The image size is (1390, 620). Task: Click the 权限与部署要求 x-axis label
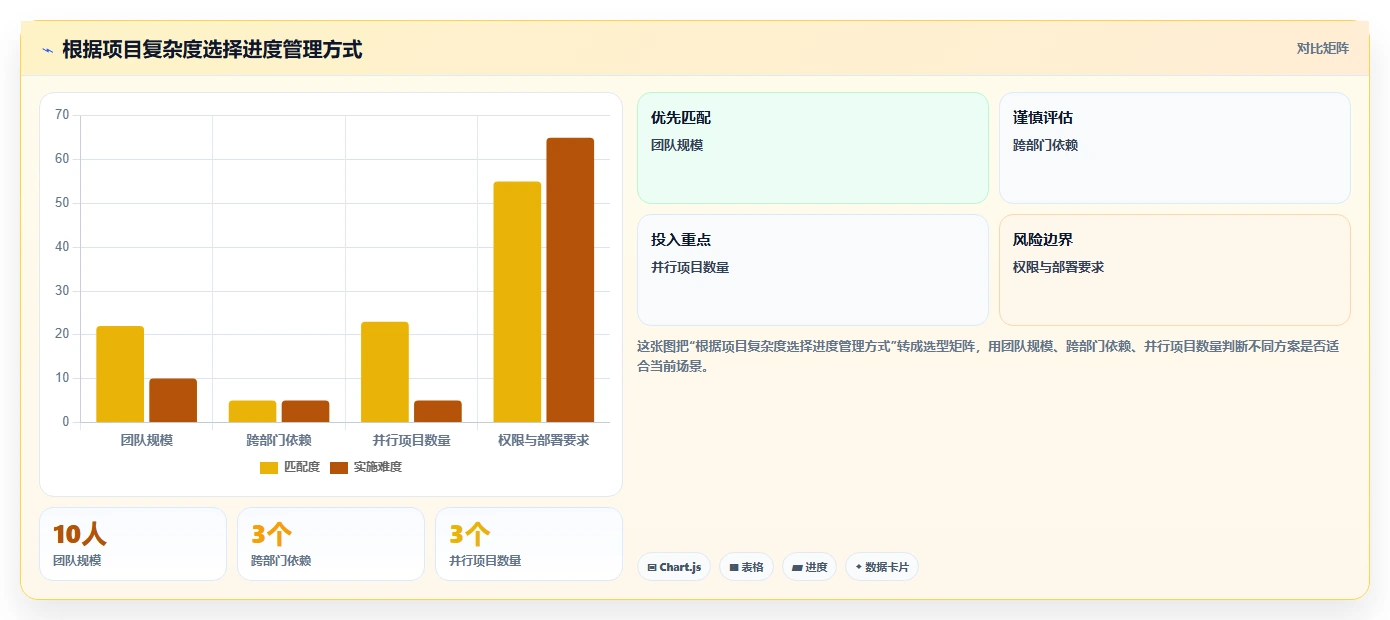click(x=544, y=440)
